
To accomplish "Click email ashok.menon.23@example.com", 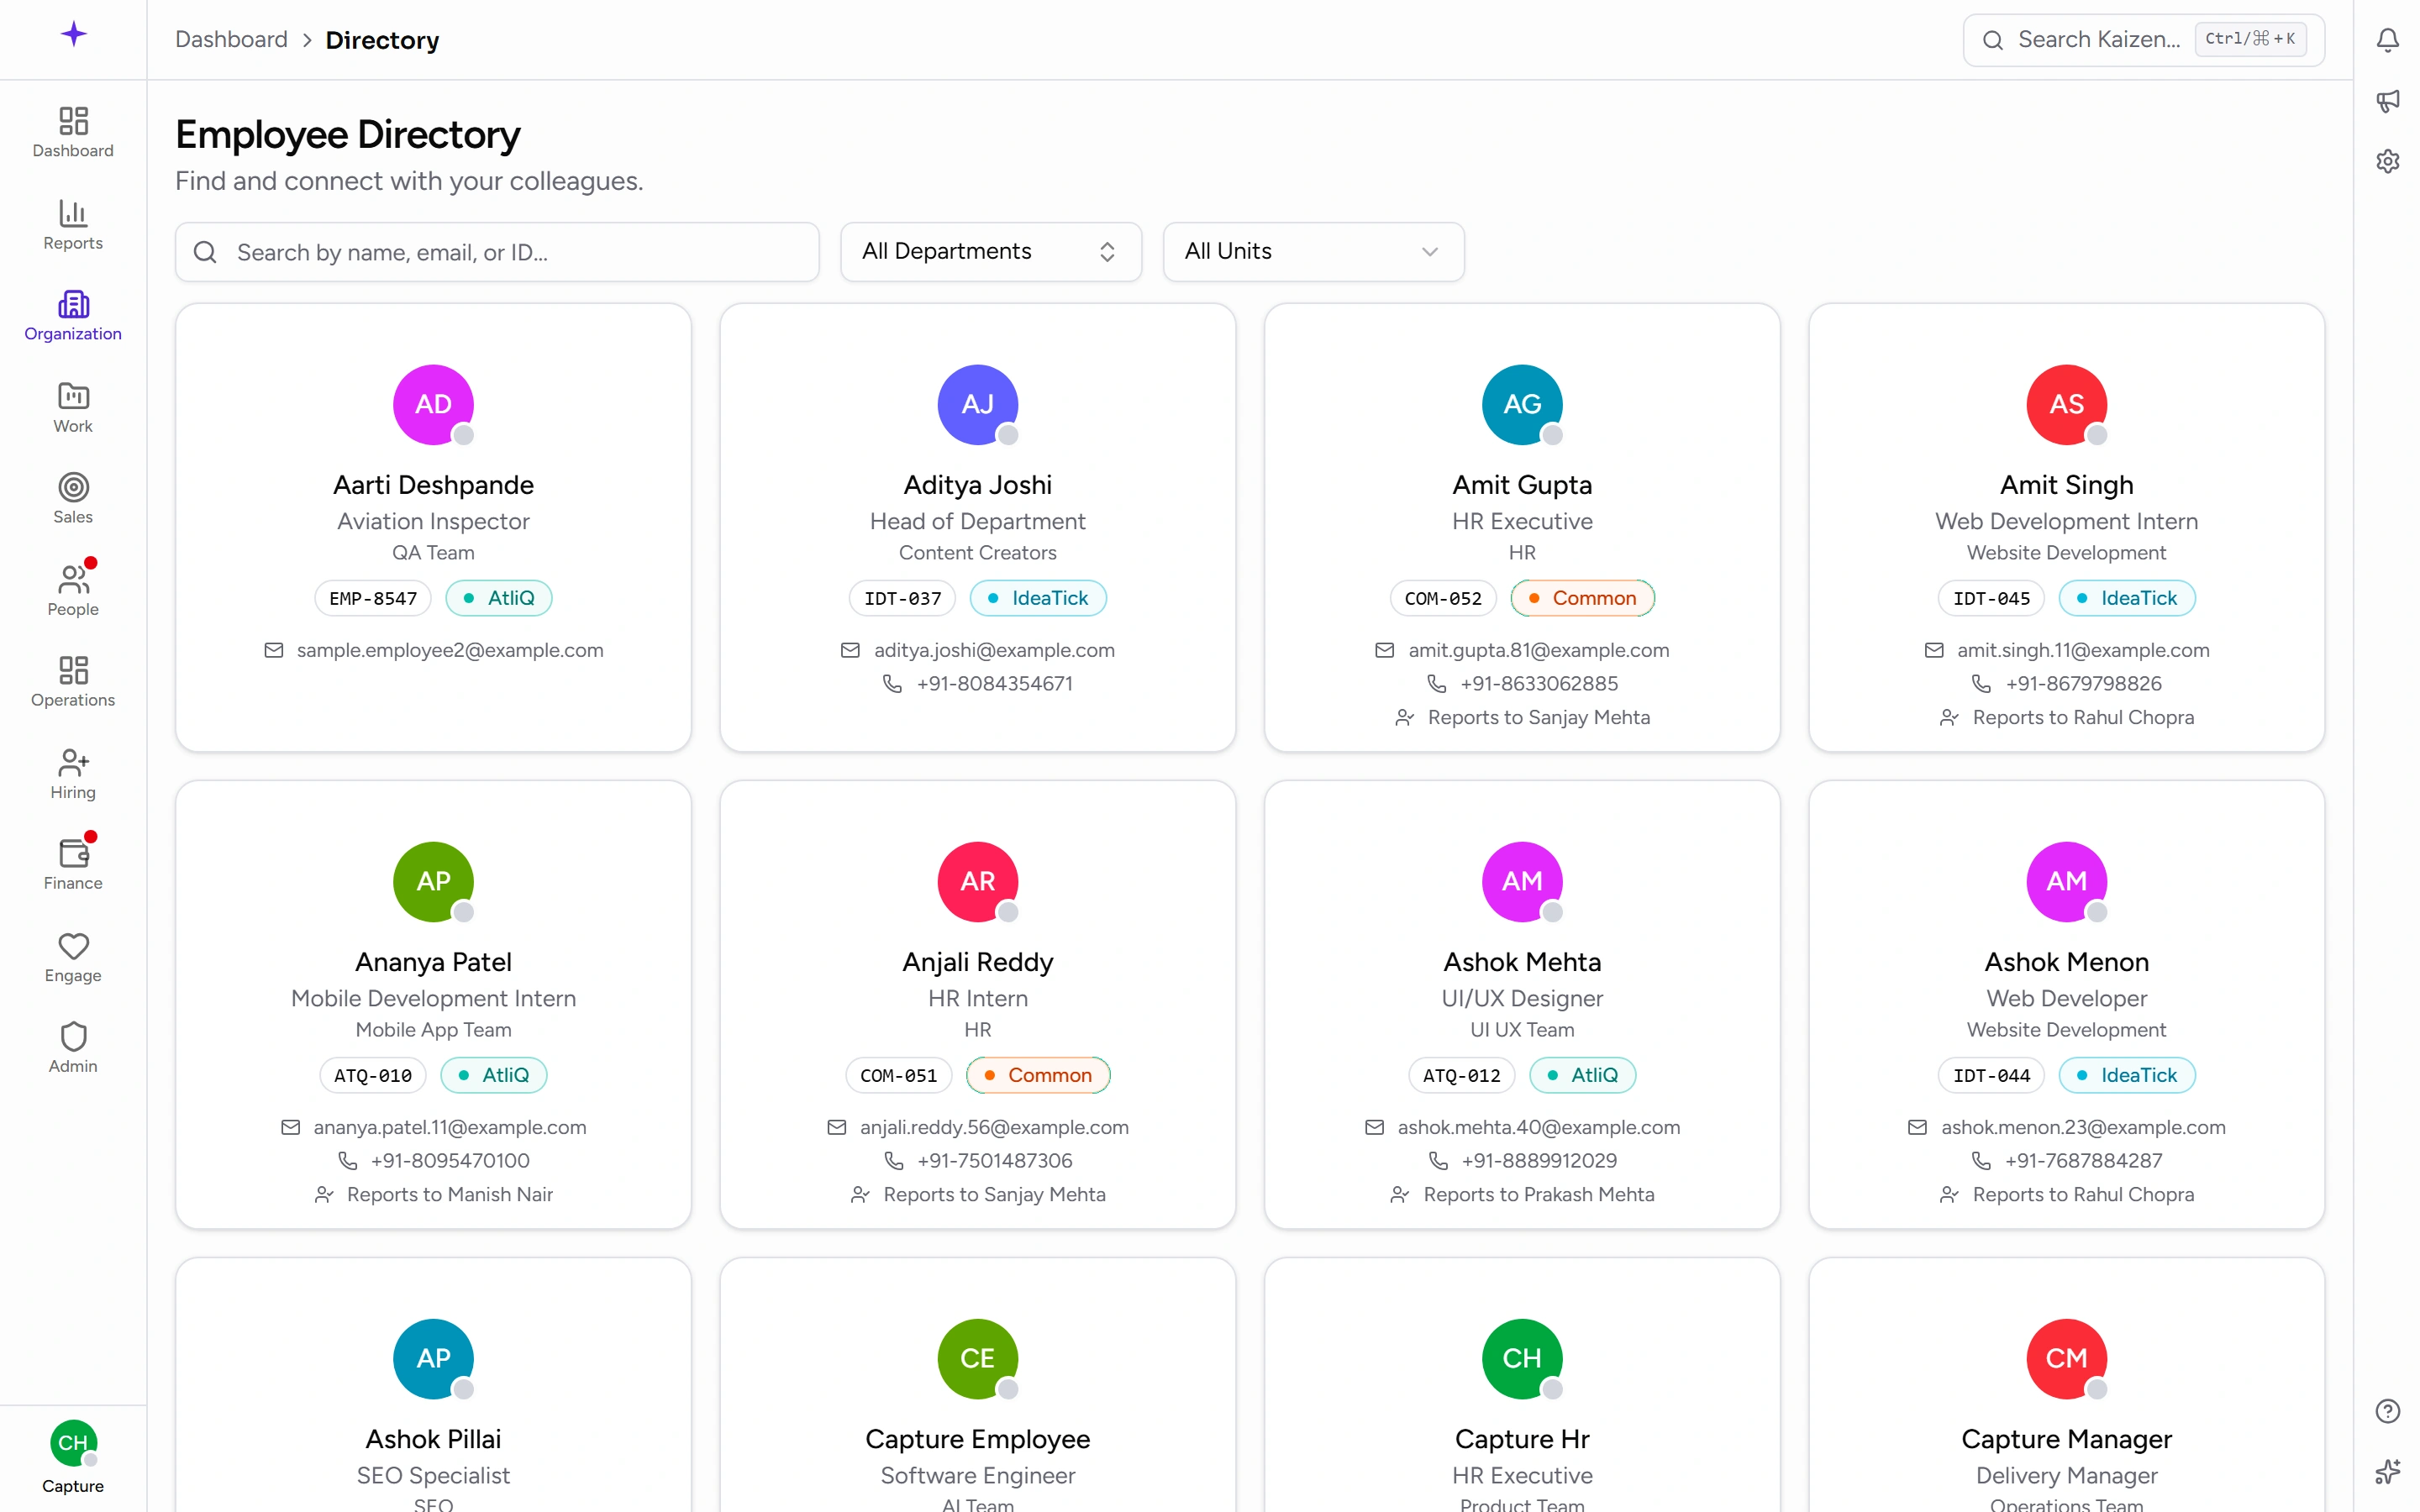I will 2083,1127.
